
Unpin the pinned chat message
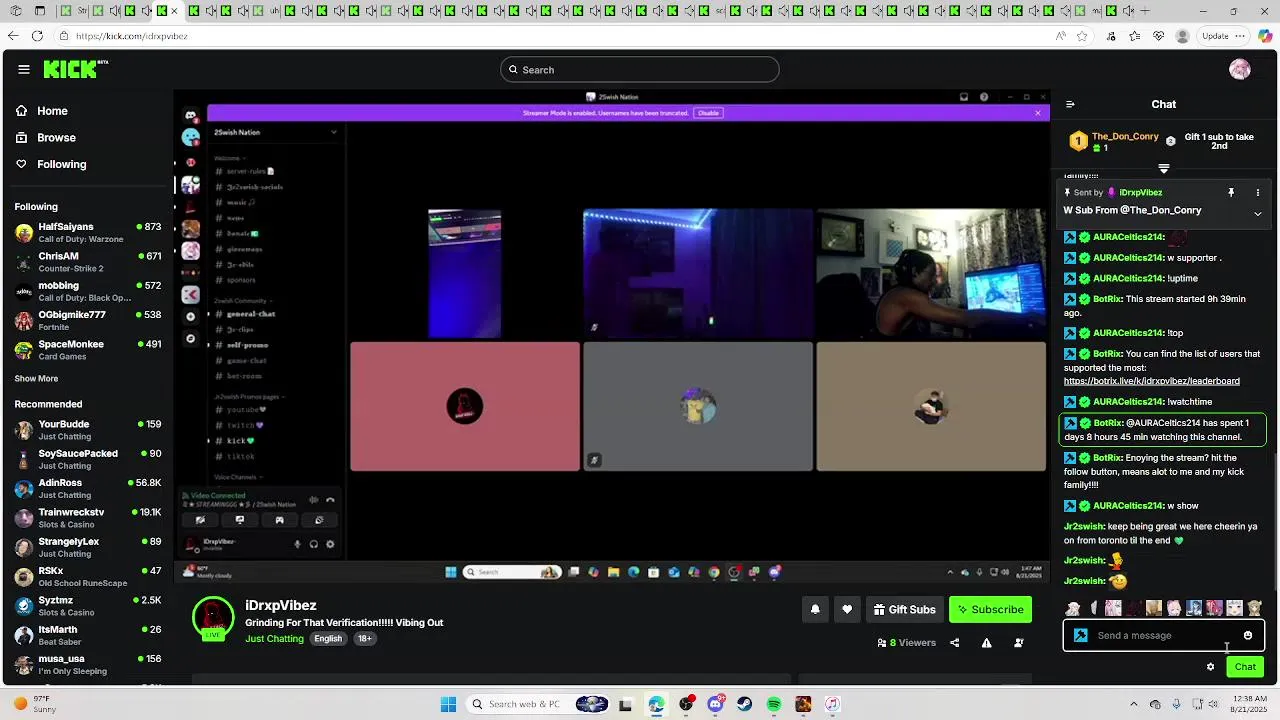pyautogui.click(x=1231, y=192)
